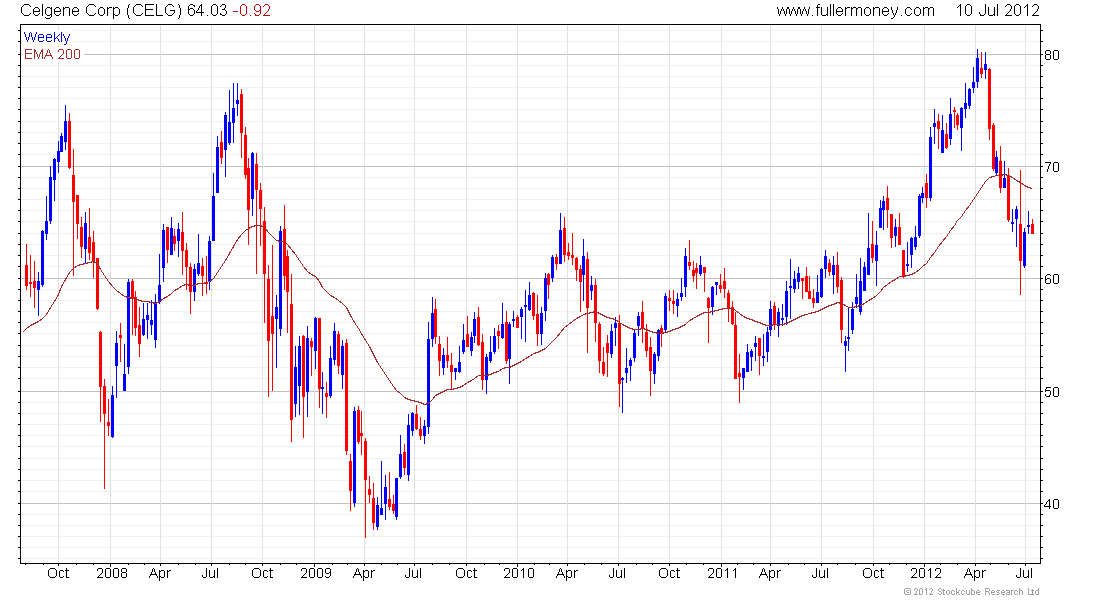Click the 50 price axis label
Image resolution: width=1100 pixels, height=600 pixels.
[x=1052, y=392]
